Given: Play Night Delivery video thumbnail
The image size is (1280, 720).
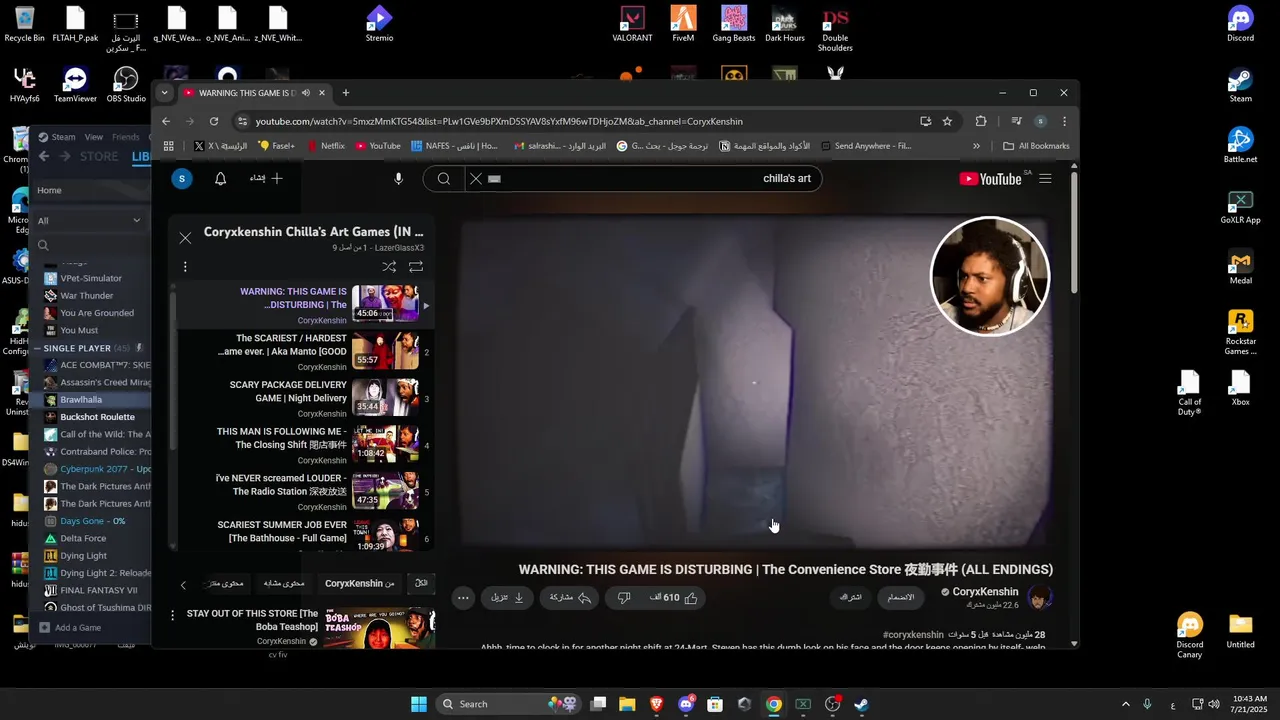Looking at the screenshot, I should point(385,396).
